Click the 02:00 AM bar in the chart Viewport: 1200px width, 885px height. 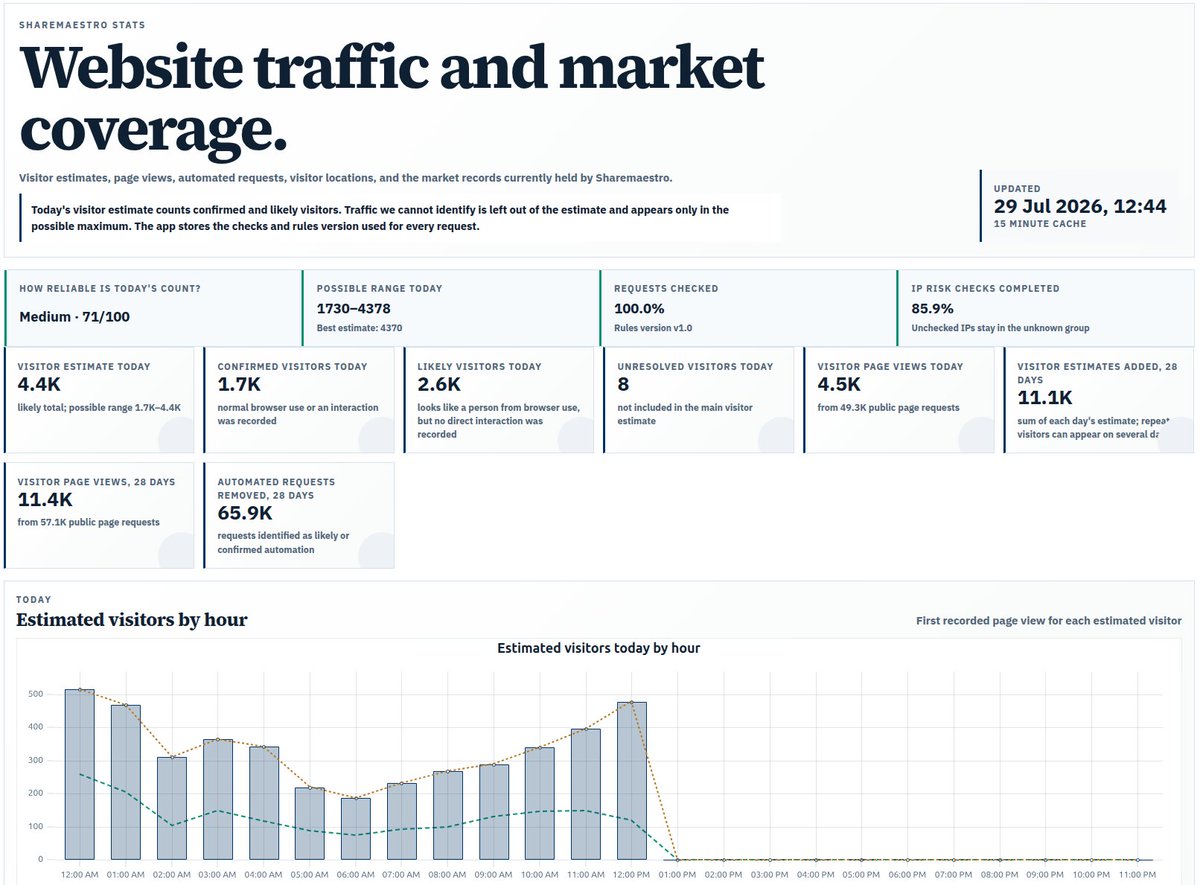tap(172, 808)
